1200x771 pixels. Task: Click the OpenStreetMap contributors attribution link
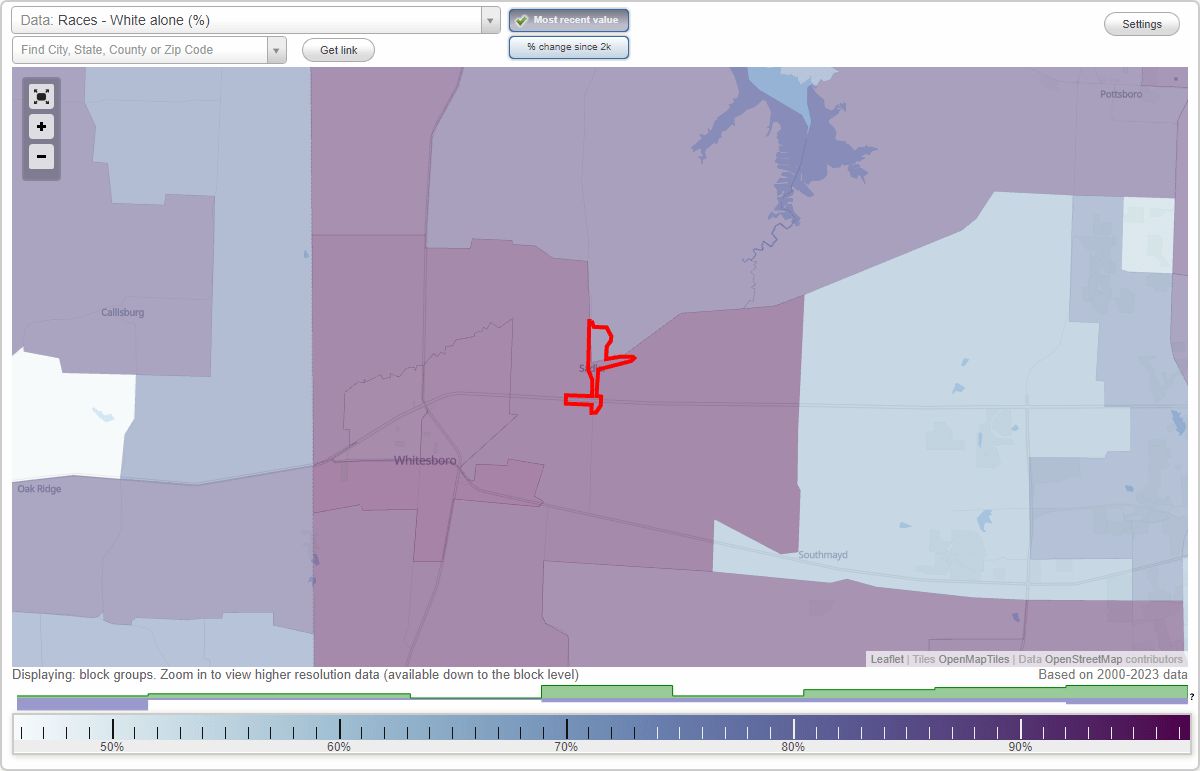click(x=1108, y=659)
